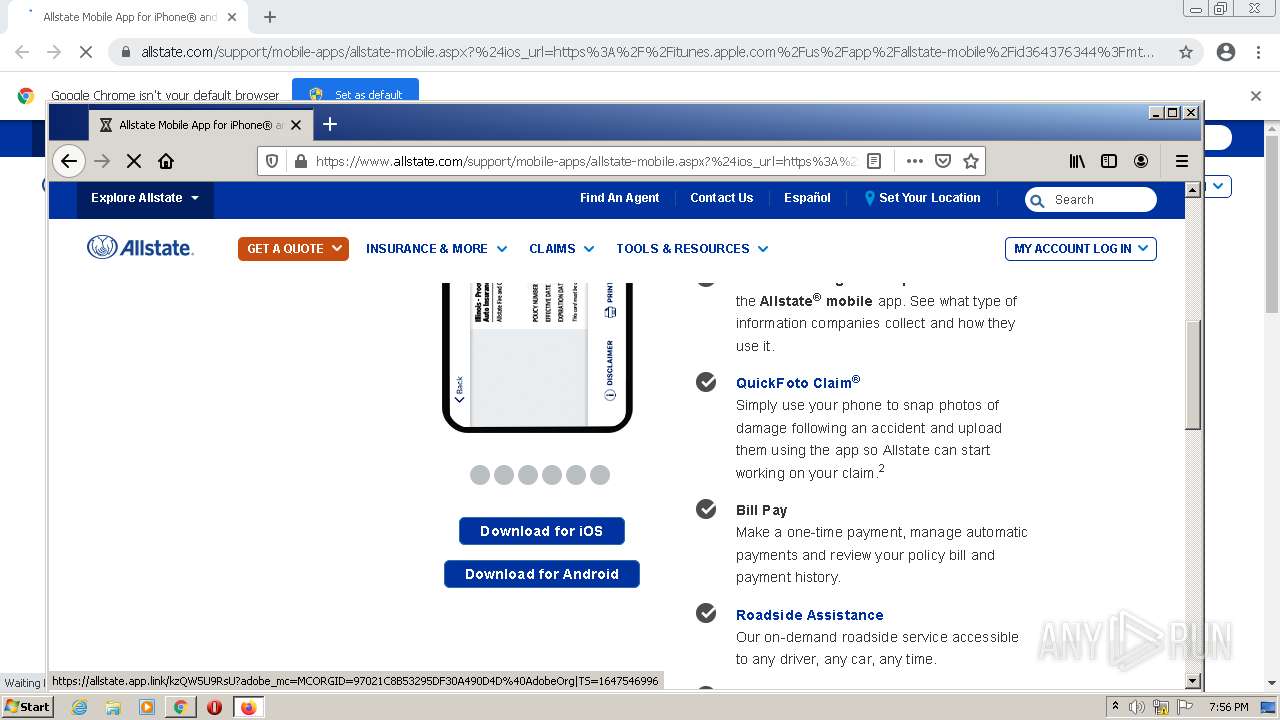Image resolution: width=1280 pixels, height=720 pixels.
Task: Select first carousel dot
Action: (480, 475)
